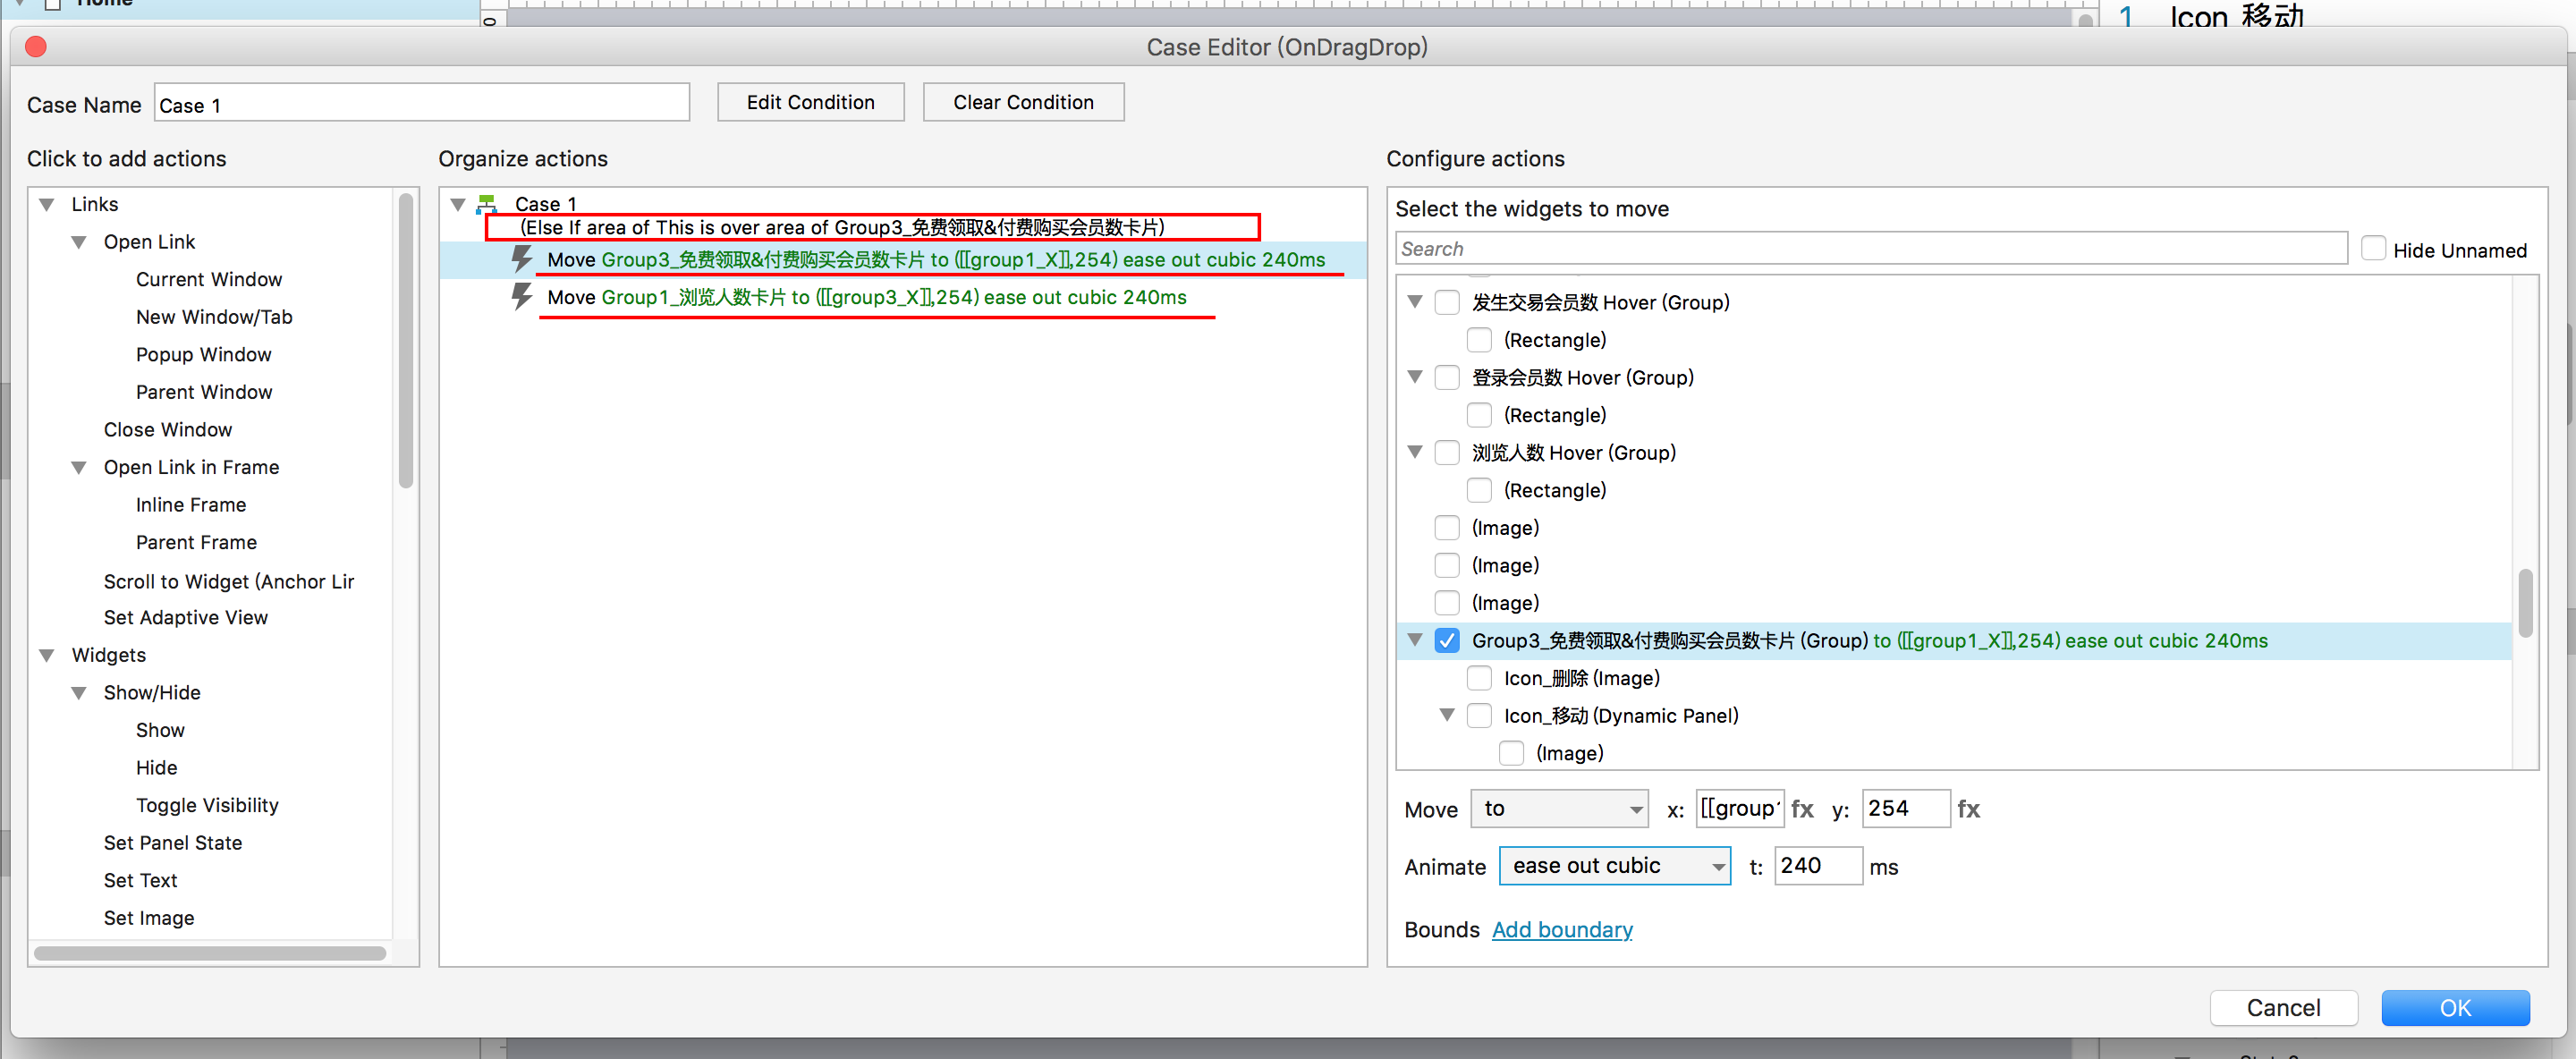Collapse the Show/Hide action group
Image resolution: width=2576 pixels, height=1059 pixels.
pyautogui.click(x=79, y=693)
